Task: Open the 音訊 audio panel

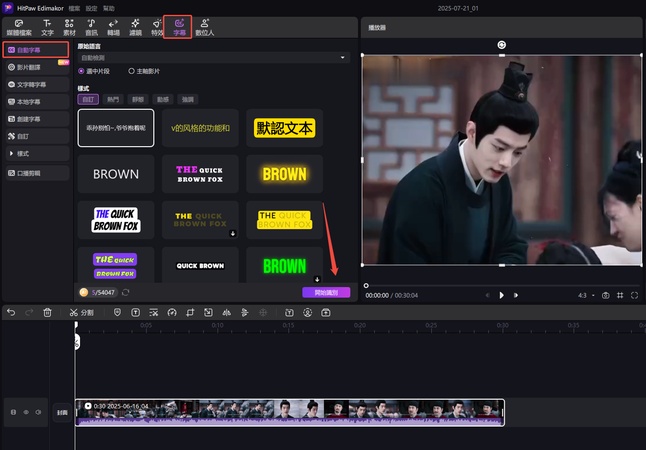Action: (91, 28)
